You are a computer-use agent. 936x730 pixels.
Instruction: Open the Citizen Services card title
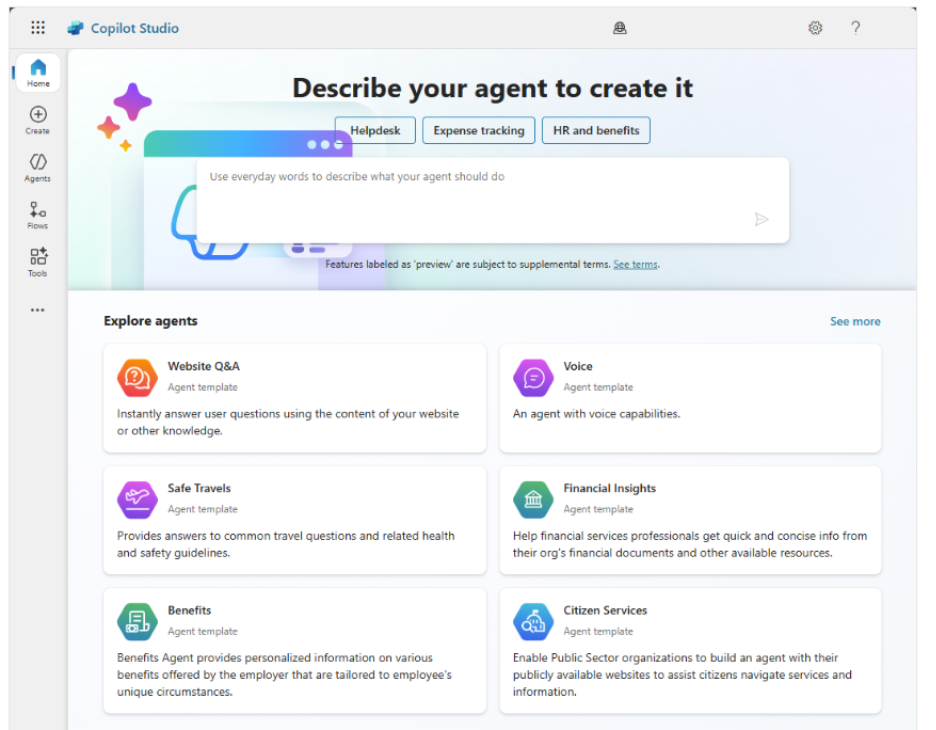[605, 611]
